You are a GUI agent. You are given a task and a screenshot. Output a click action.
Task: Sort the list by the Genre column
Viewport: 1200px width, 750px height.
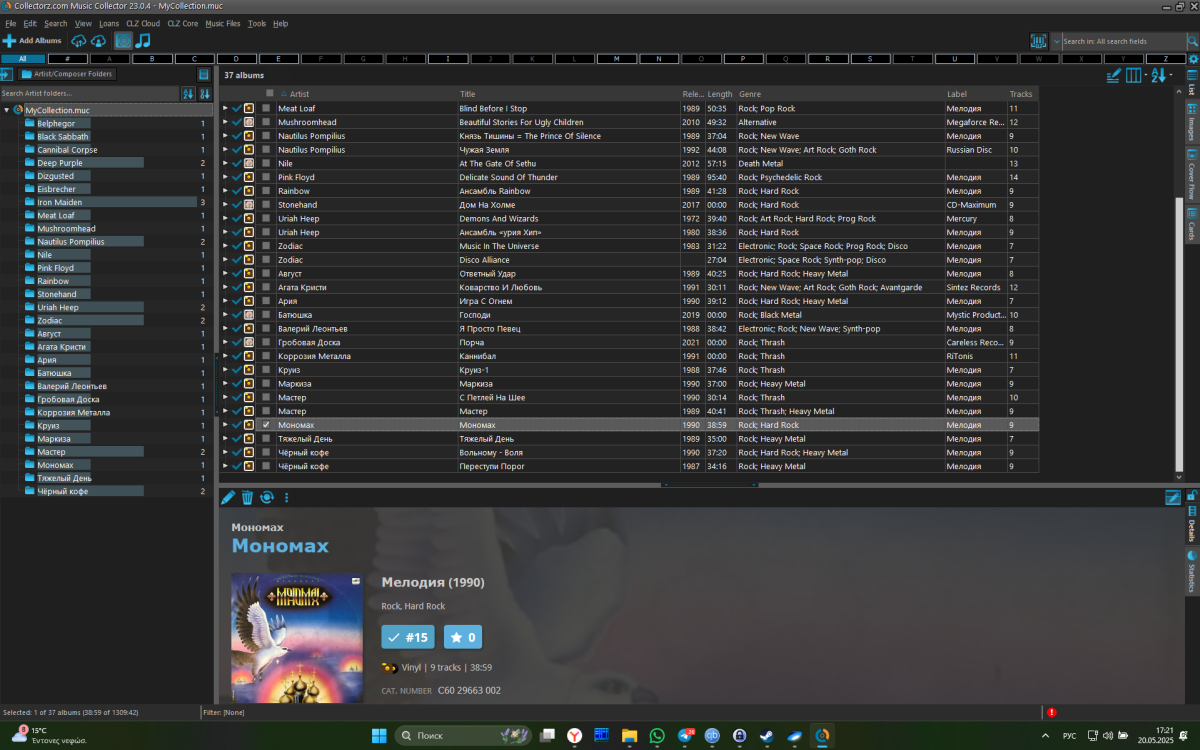(x=840, y=94)
